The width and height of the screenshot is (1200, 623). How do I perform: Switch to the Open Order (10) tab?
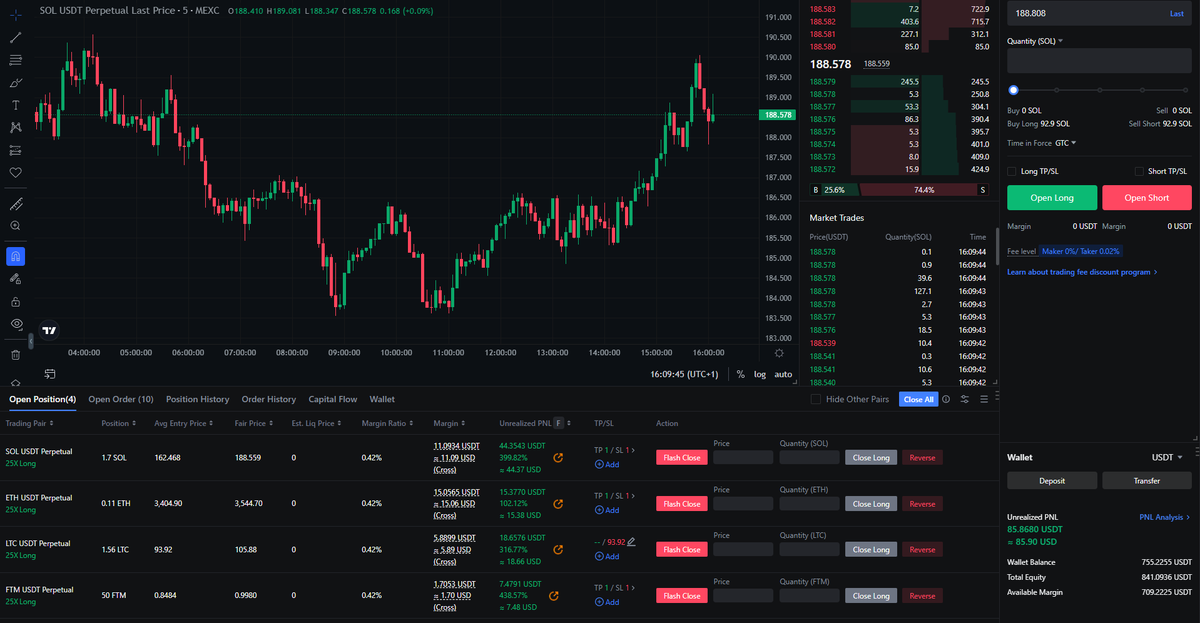pyautogui.click(x=121, y=399)
